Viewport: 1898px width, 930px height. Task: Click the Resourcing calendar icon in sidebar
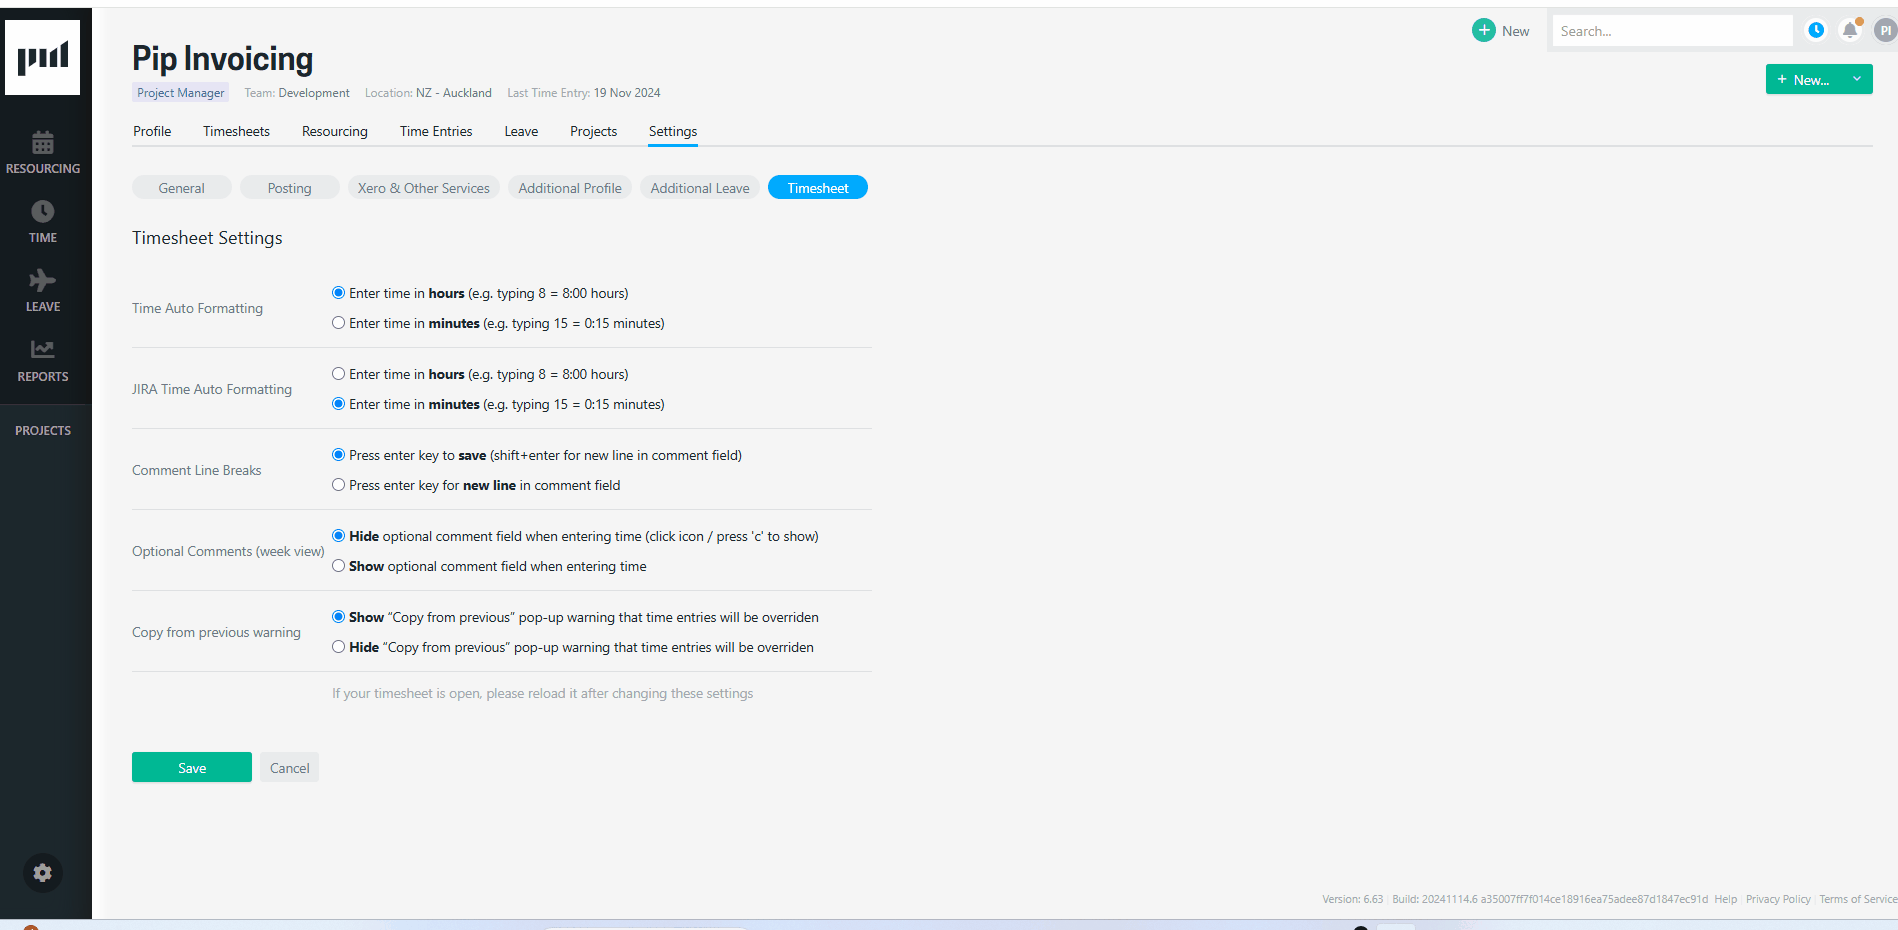pyautogui.click(x=42, y=143)
